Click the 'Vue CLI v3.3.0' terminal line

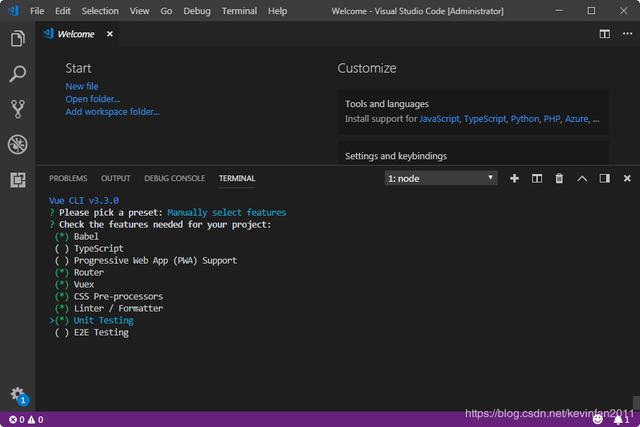(84, 200)
